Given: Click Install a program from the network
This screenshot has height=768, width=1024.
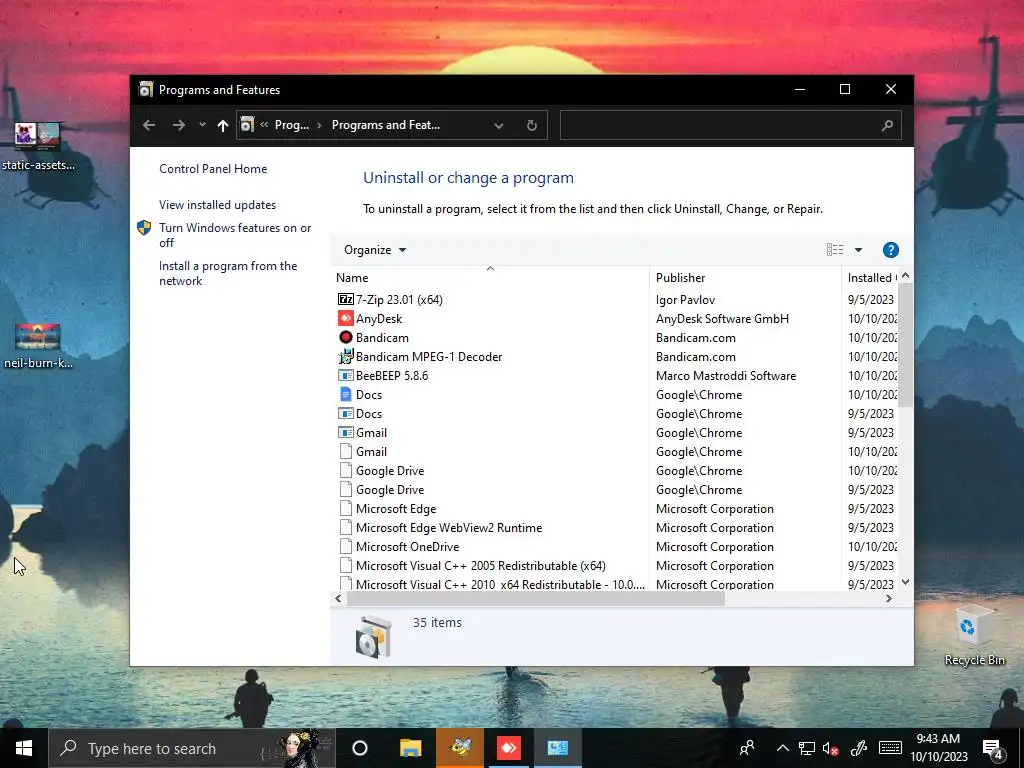Looking at the screenshot, I should click(x=228, y=273).
